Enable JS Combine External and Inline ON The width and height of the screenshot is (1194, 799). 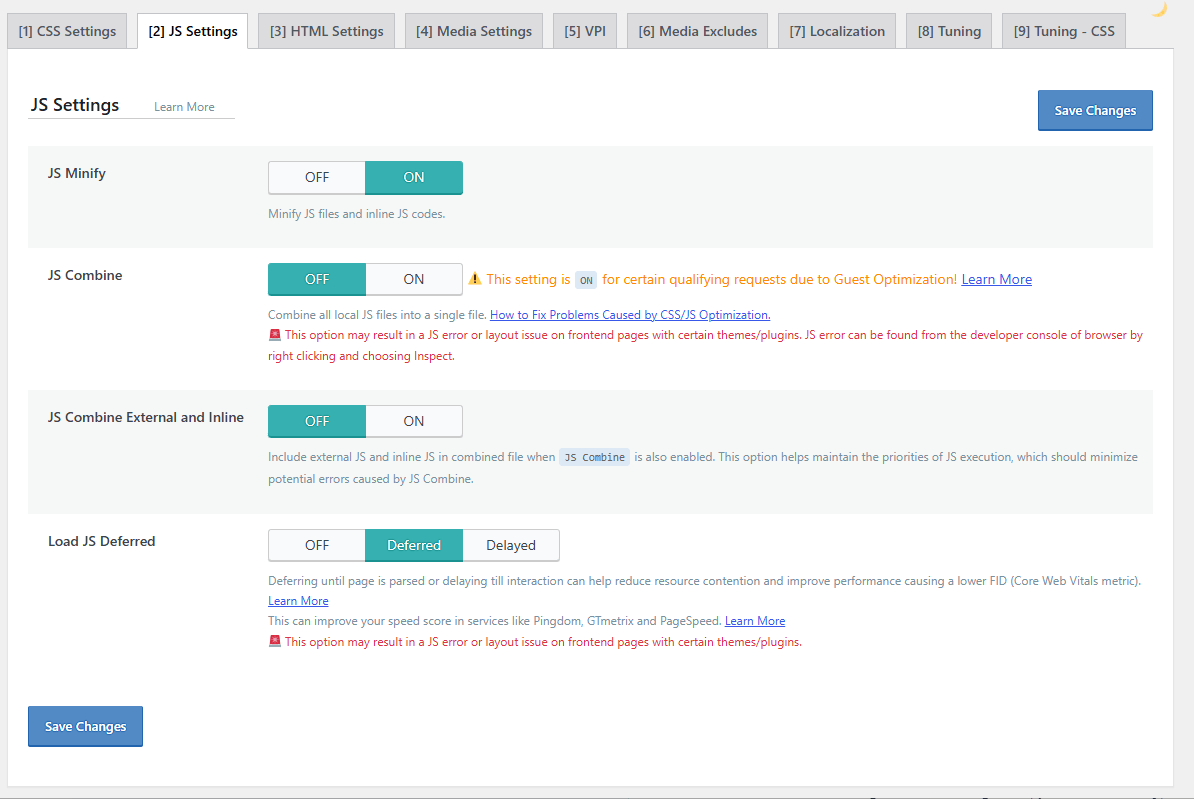[x=413, y=421]
